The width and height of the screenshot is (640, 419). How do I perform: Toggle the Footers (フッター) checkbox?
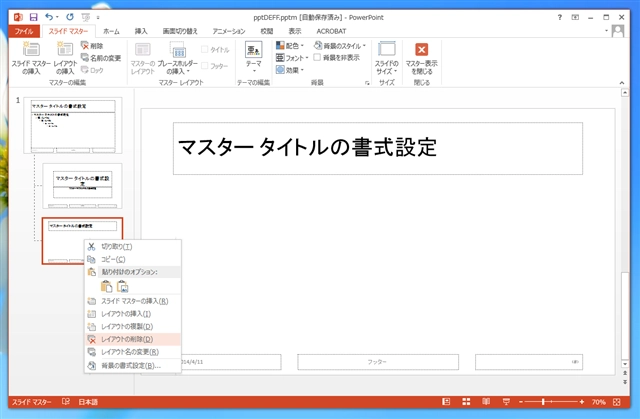coord(205,66)
